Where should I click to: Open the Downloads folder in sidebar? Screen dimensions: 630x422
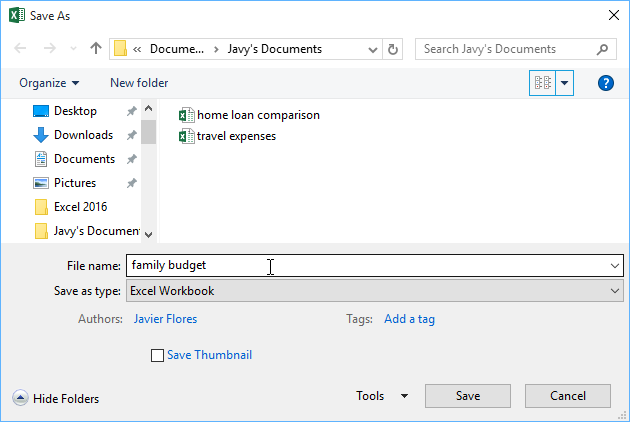coord(82,135)
